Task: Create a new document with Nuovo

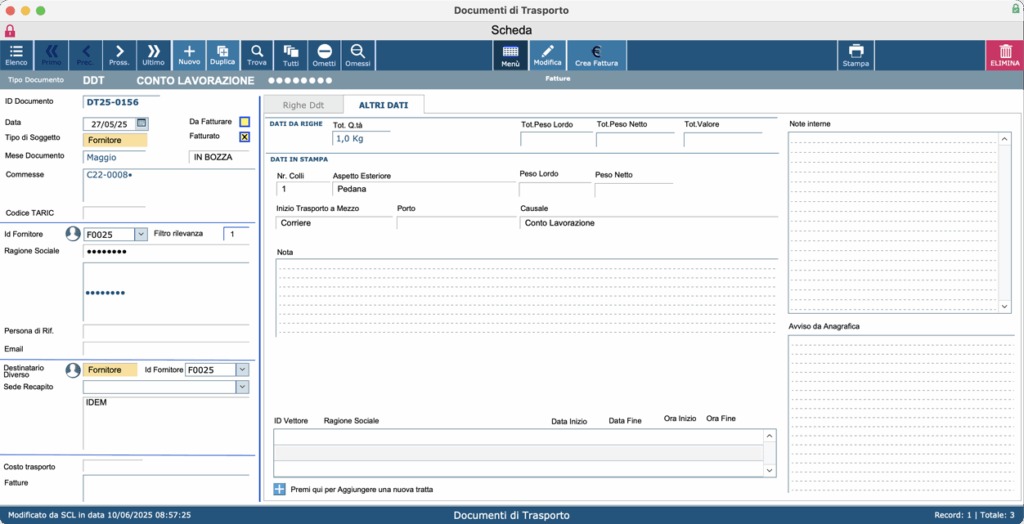Action: (189, 55)
